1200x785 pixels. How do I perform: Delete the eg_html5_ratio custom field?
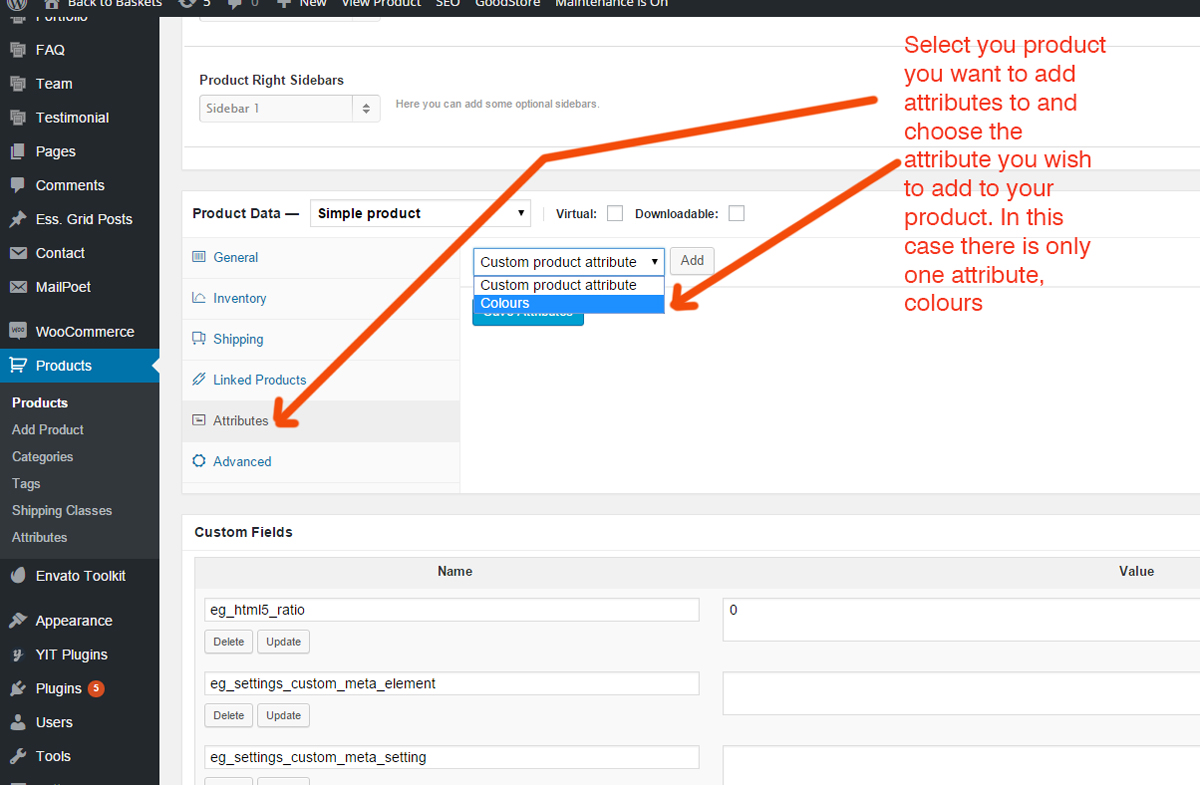tap(228, 642)
